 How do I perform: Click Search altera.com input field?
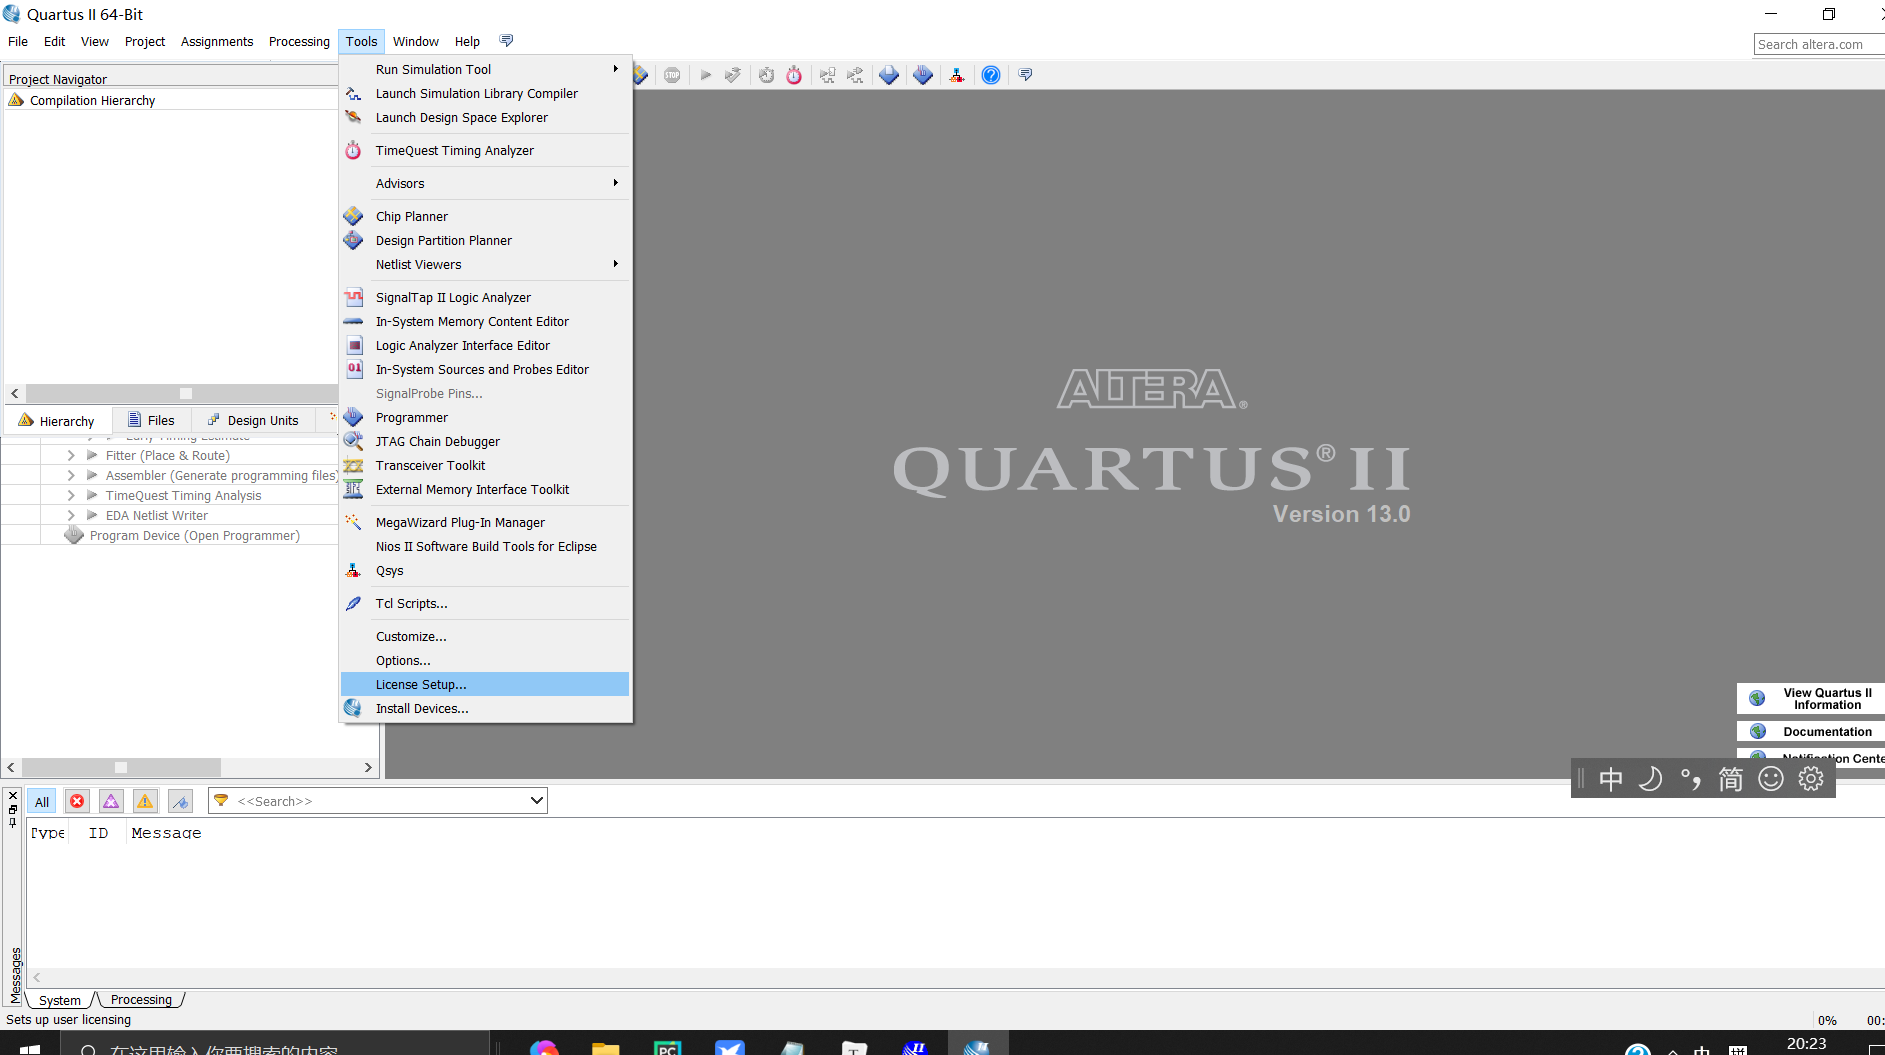pyautogui.click(x=1819, y=45)
